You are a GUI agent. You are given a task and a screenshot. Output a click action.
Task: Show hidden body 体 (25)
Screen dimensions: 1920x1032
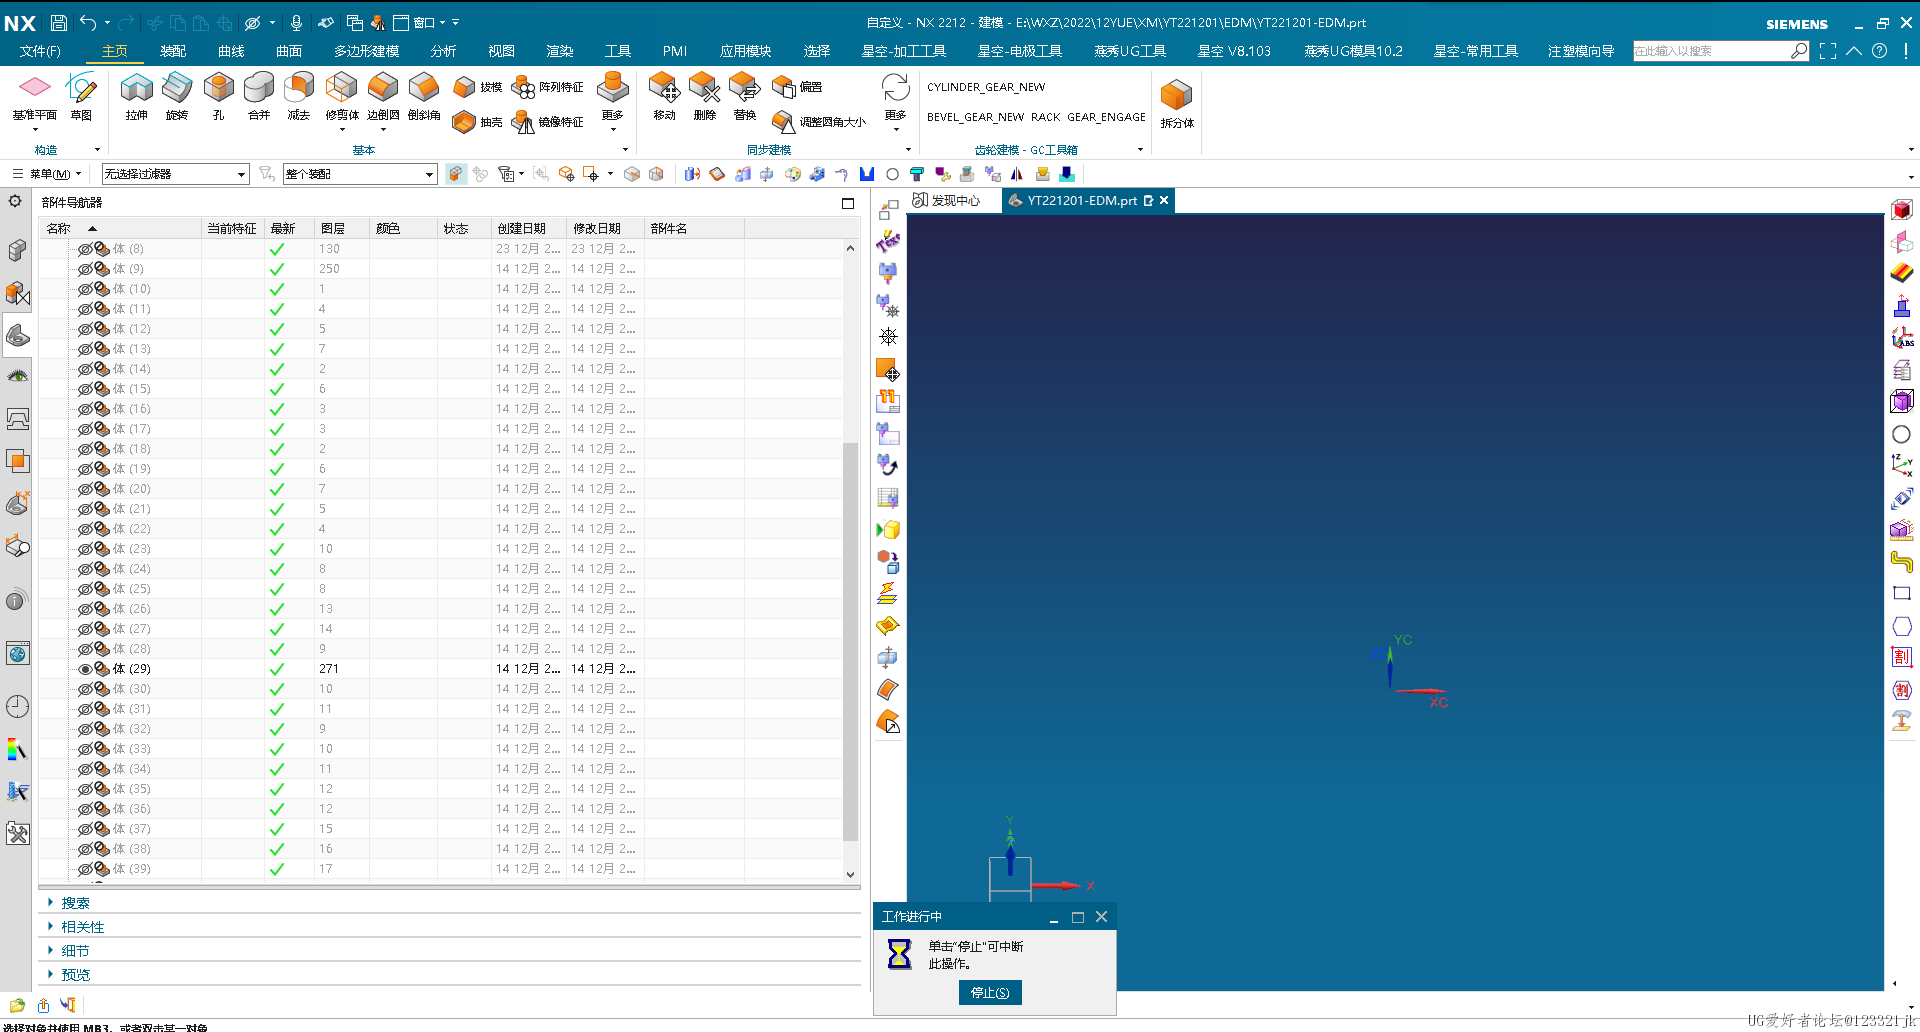point(85,589)
